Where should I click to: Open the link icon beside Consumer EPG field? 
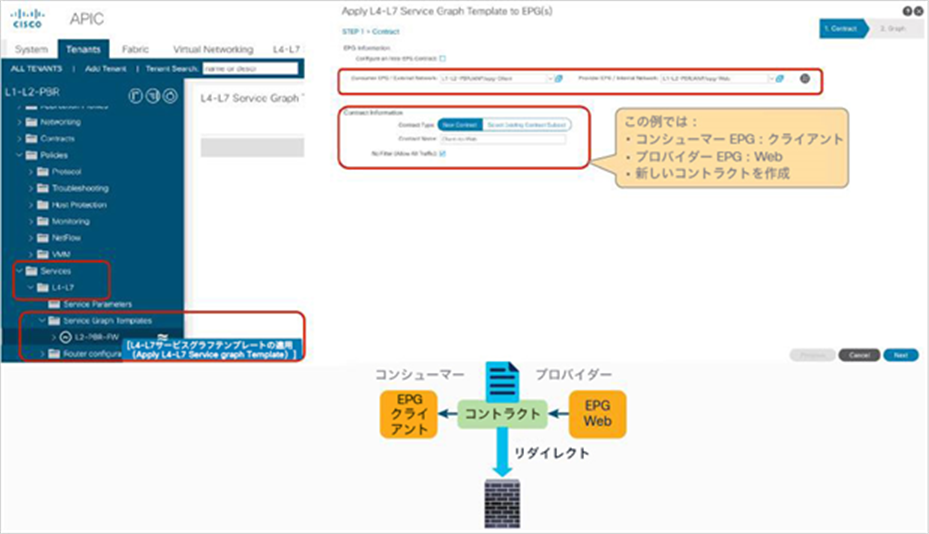pyautogui.click(x=558, y=78)
